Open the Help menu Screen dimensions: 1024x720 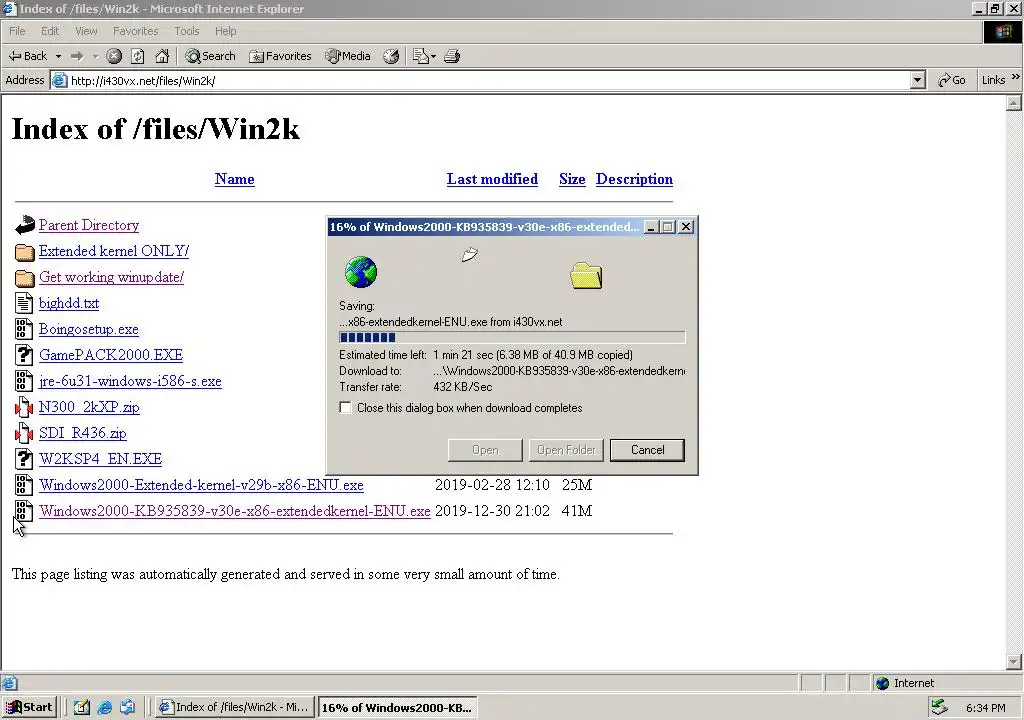(225, 31)
